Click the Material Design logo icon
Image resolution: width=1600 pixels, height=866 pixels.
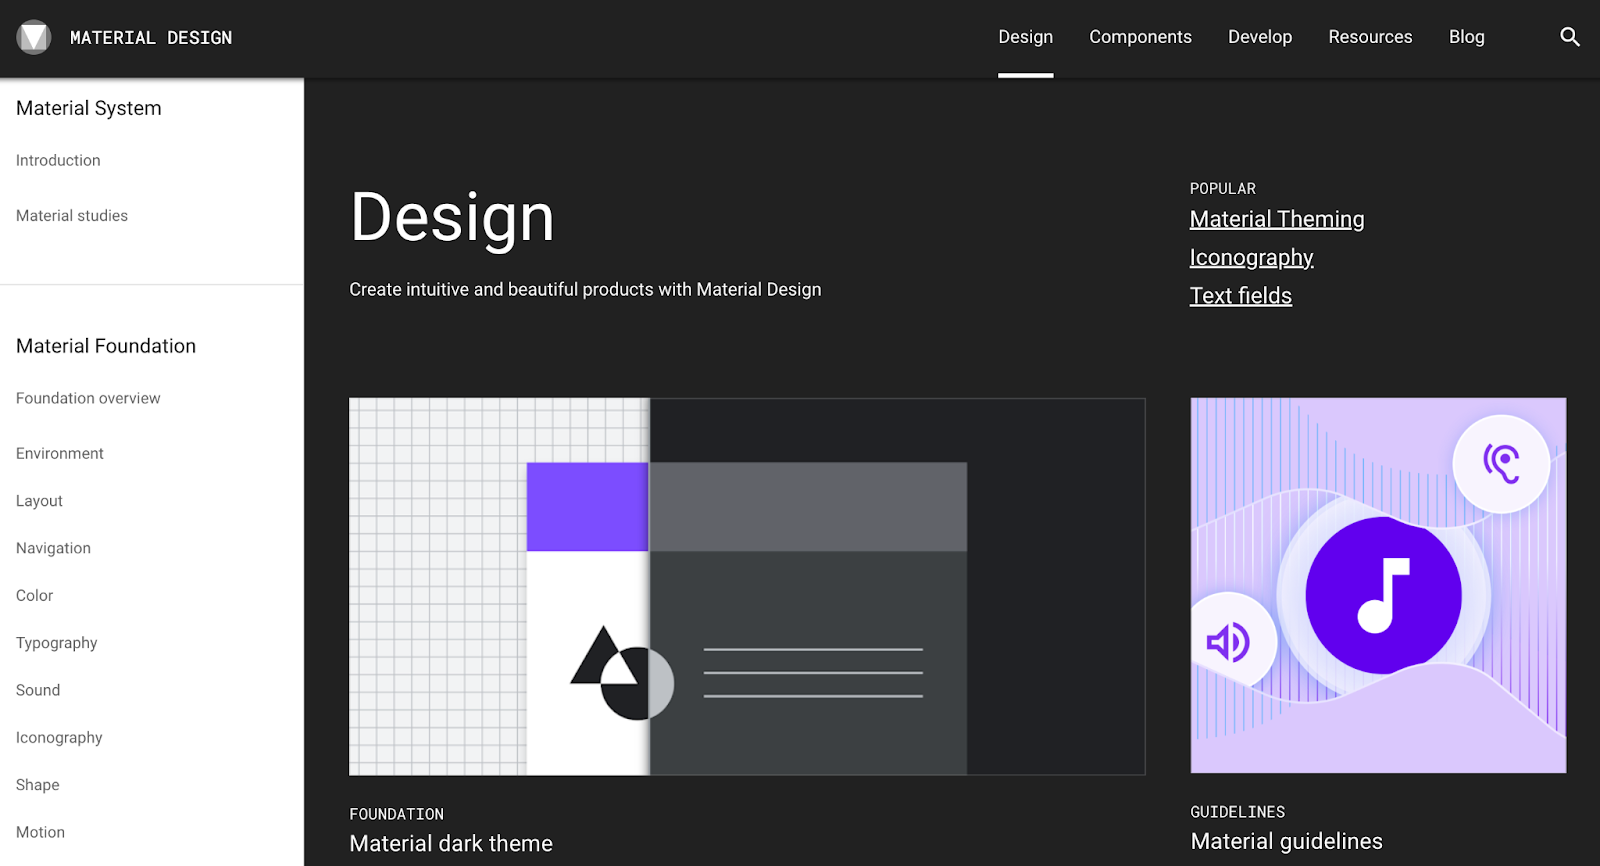(x=34, y=37)
